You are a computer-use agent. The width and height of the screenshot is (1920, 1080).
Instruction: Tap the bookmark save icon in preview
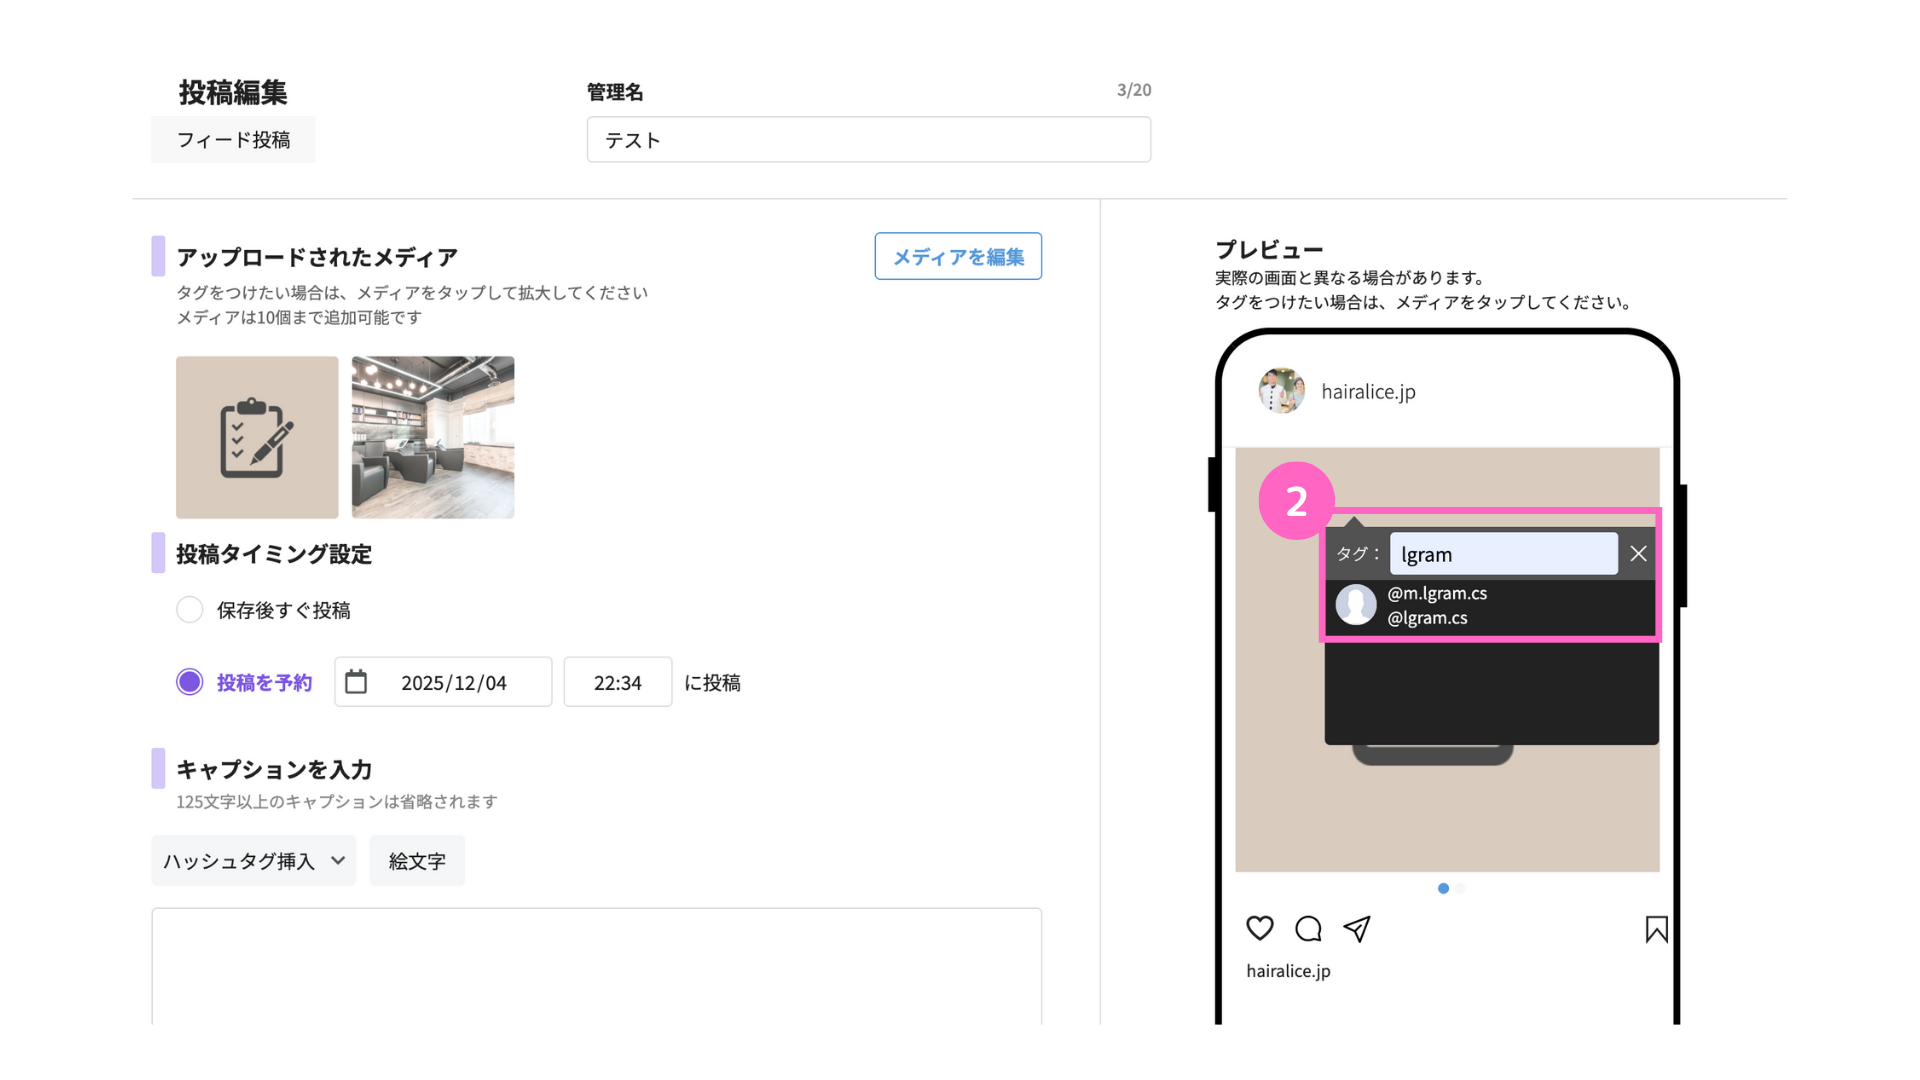pos(1656,929)
